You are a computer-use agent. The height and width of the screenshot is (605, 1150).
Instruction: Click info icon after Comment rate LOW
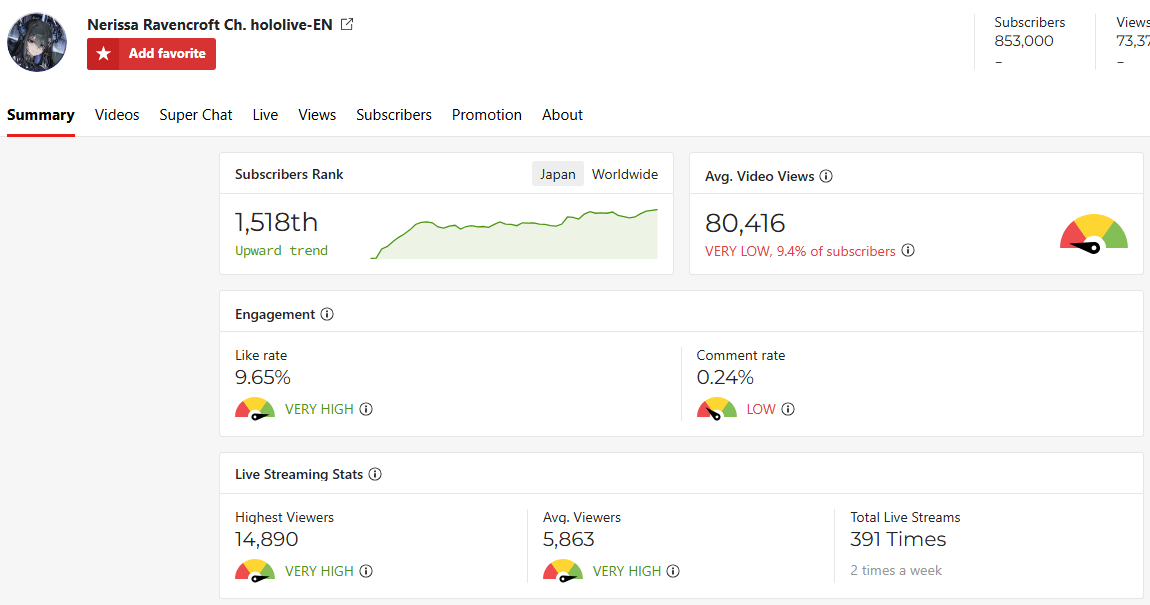click(788, 409)
